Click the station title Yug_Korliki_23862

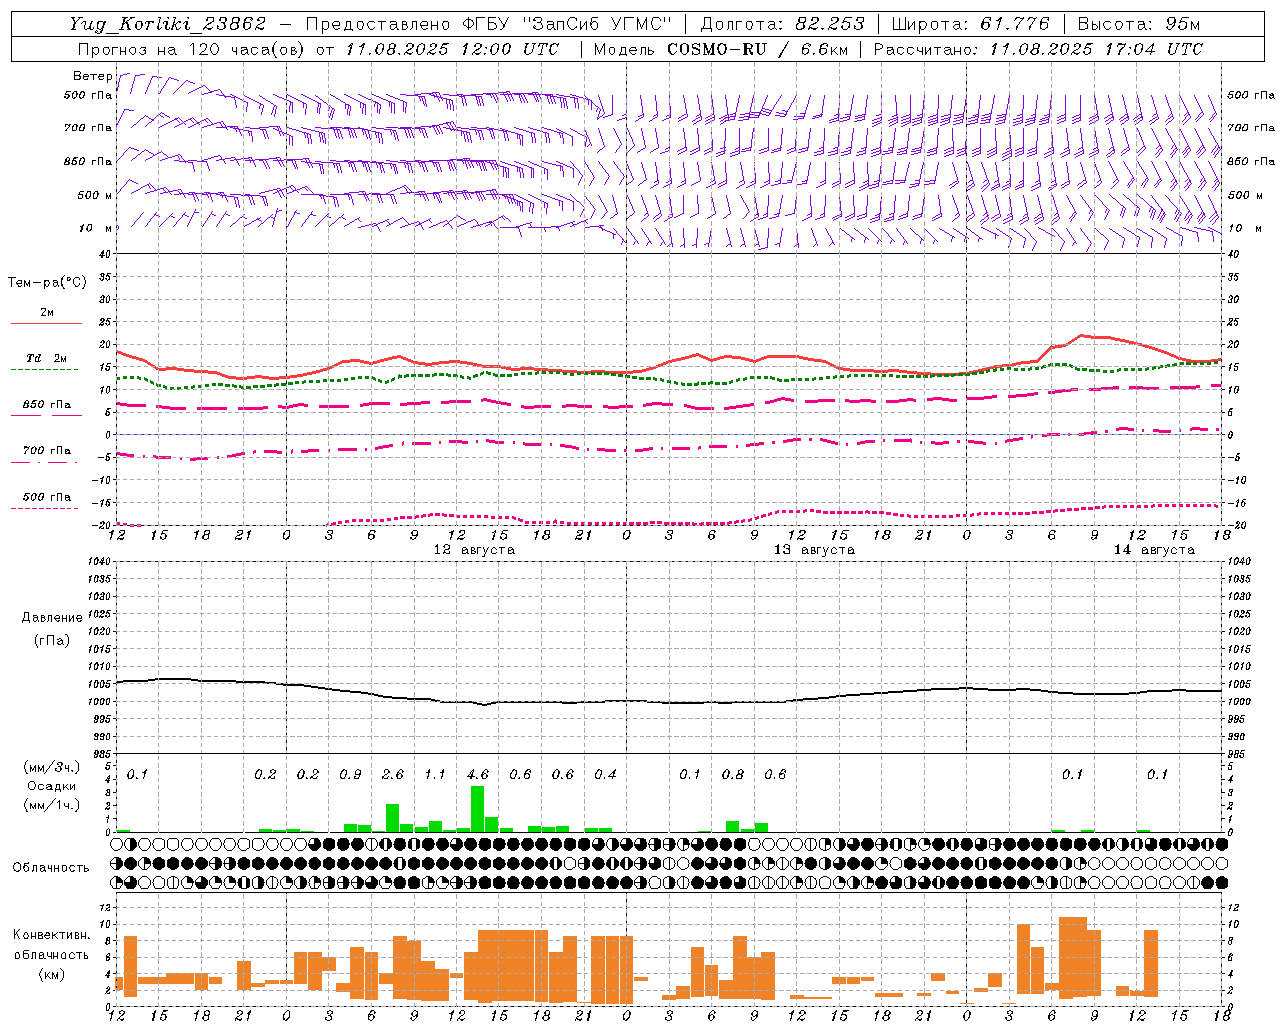tap(168, 24)
